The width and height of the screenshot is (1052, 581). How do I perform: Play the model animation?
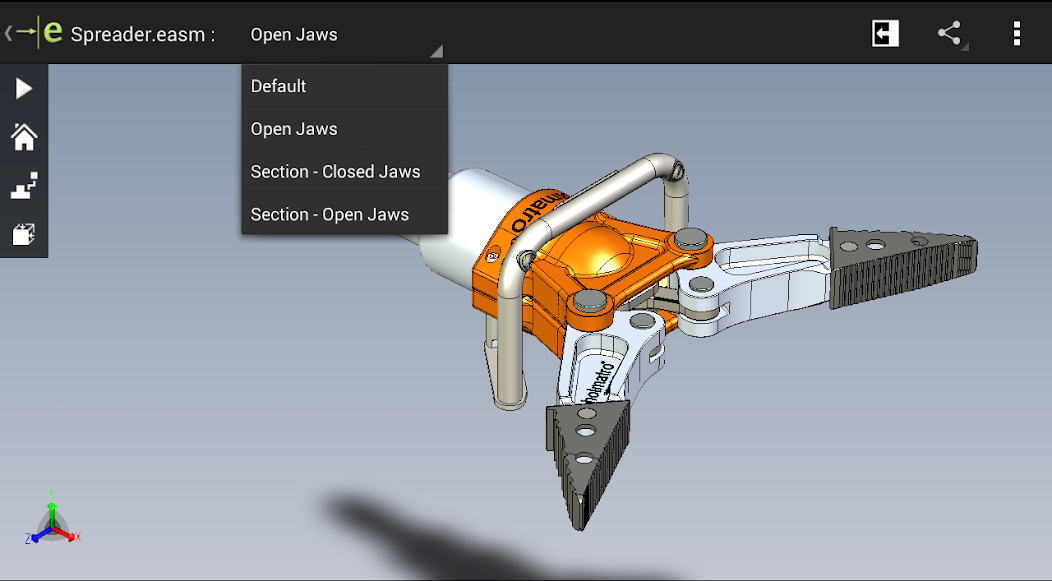click(x=23, y=89)
